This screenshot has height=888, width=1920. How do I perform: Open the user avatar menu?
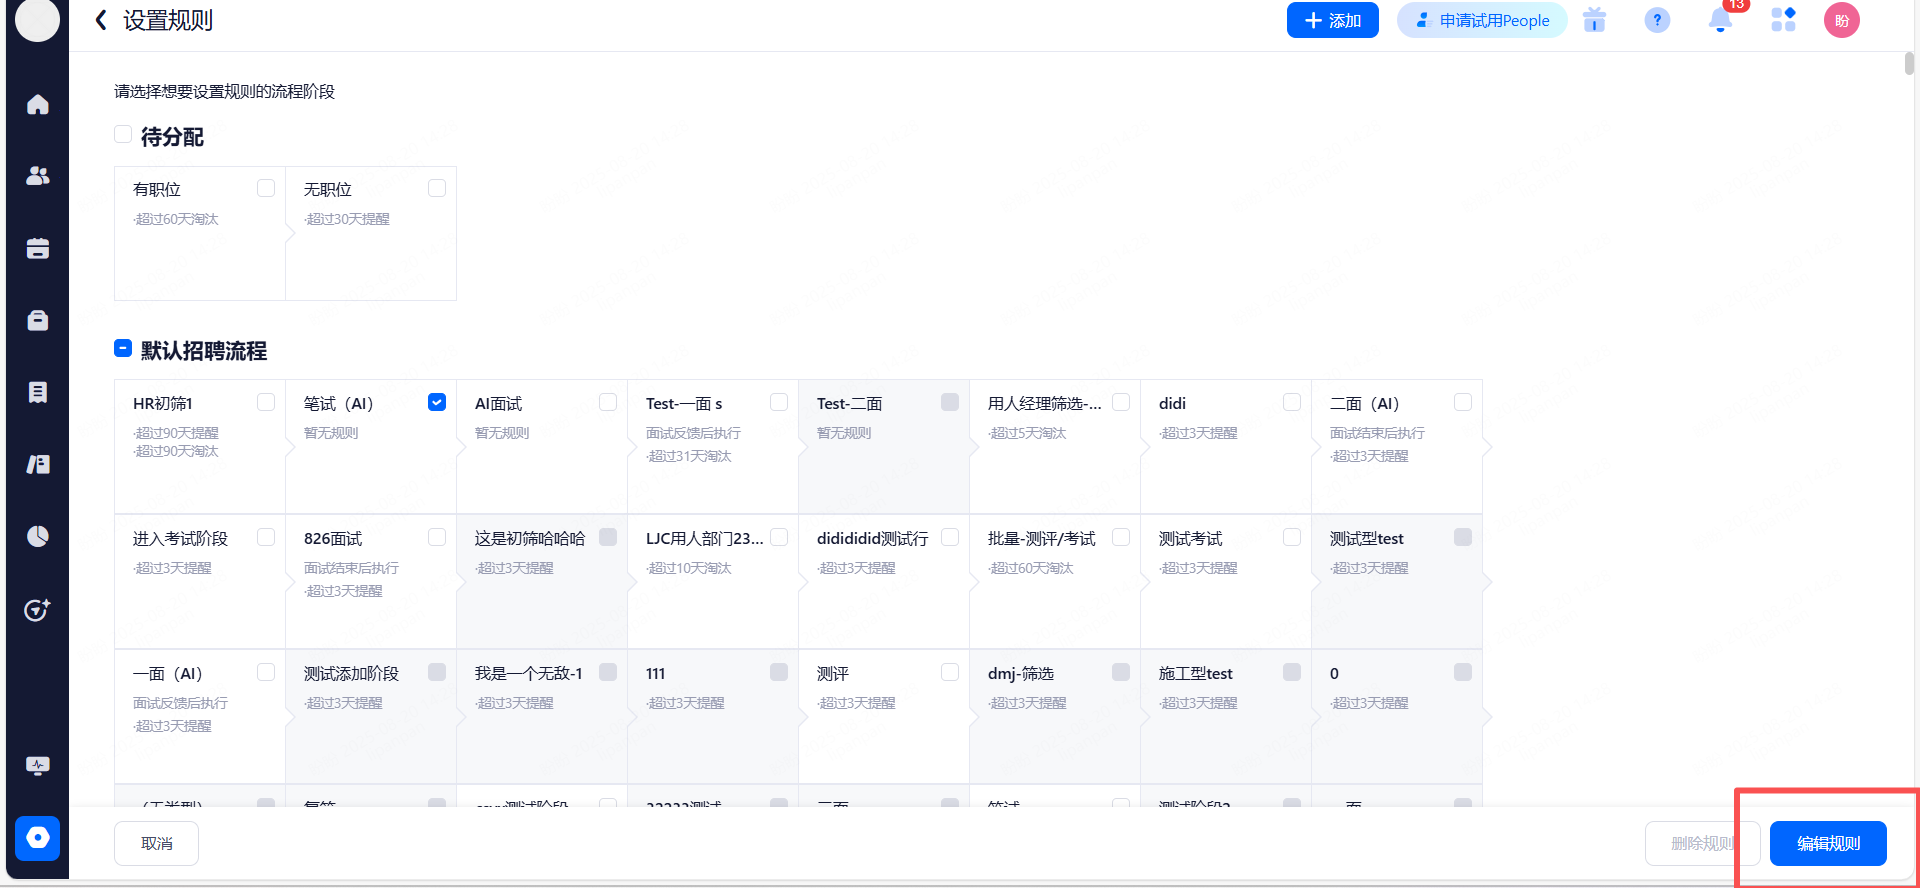(1841, 20)
